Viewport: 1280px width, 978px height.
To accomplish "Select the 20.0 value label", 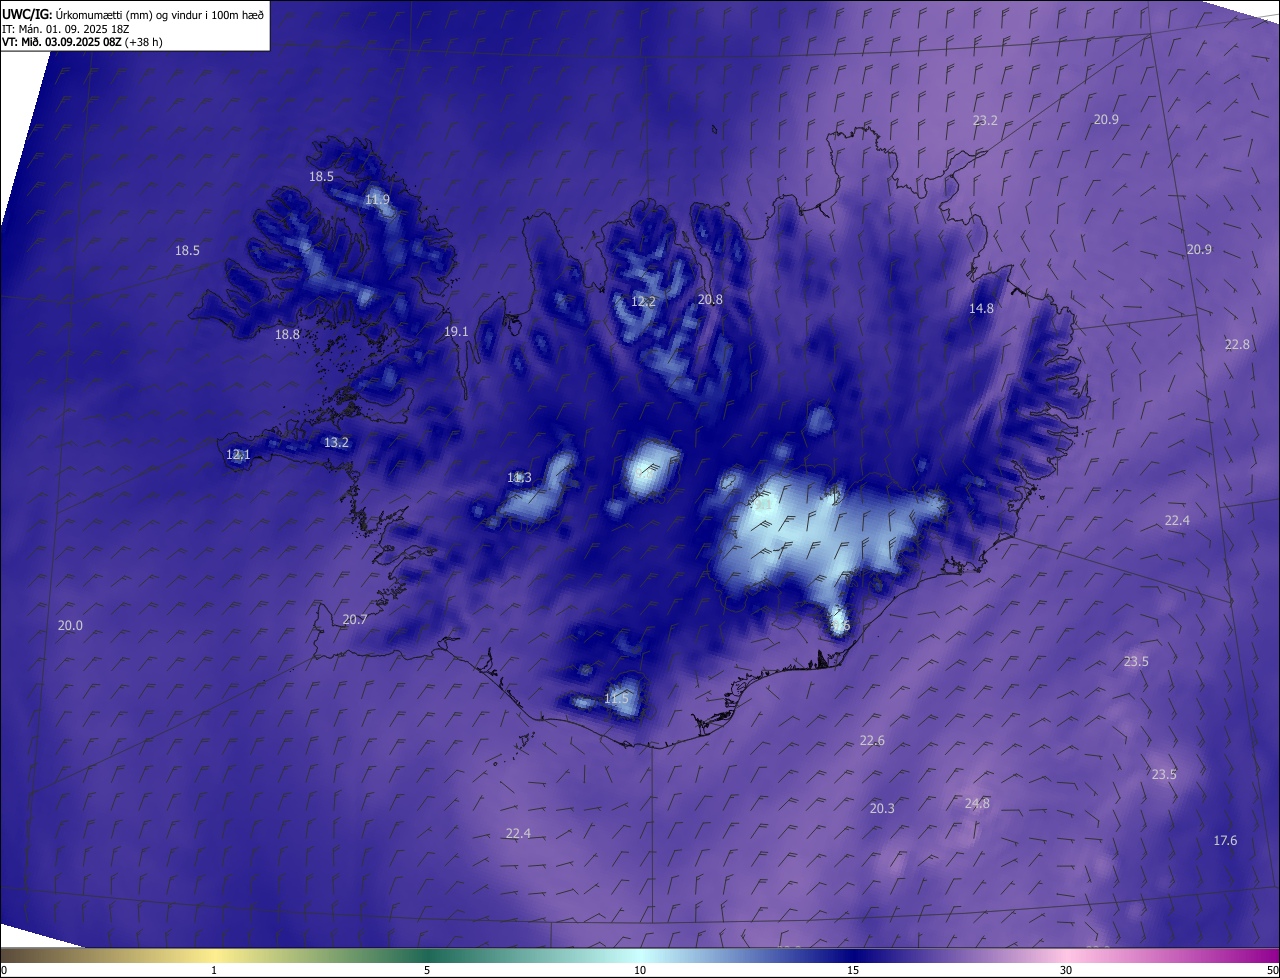I will (x=70, y=626).
